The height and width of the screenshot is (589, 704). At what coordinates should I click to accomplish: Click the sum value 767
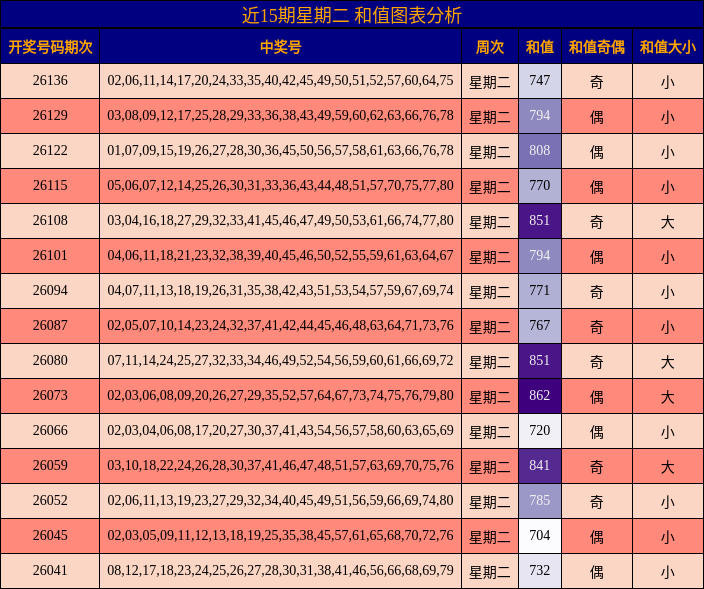point(540,325)
